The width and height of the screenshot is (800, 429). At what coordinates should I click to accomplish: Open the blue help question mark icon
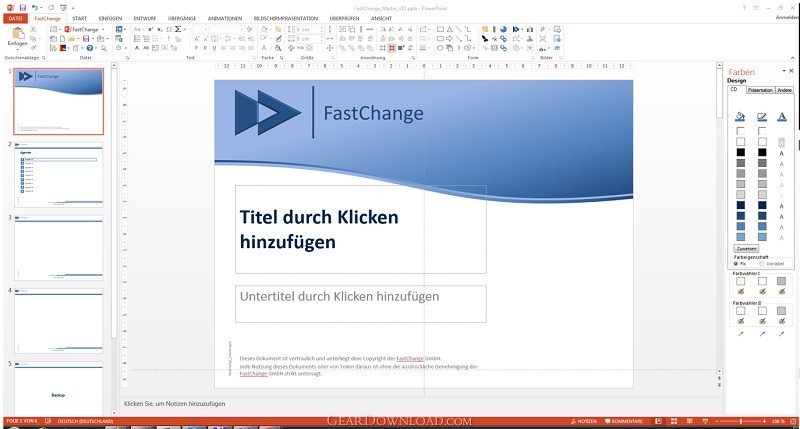tap(90, 48)
